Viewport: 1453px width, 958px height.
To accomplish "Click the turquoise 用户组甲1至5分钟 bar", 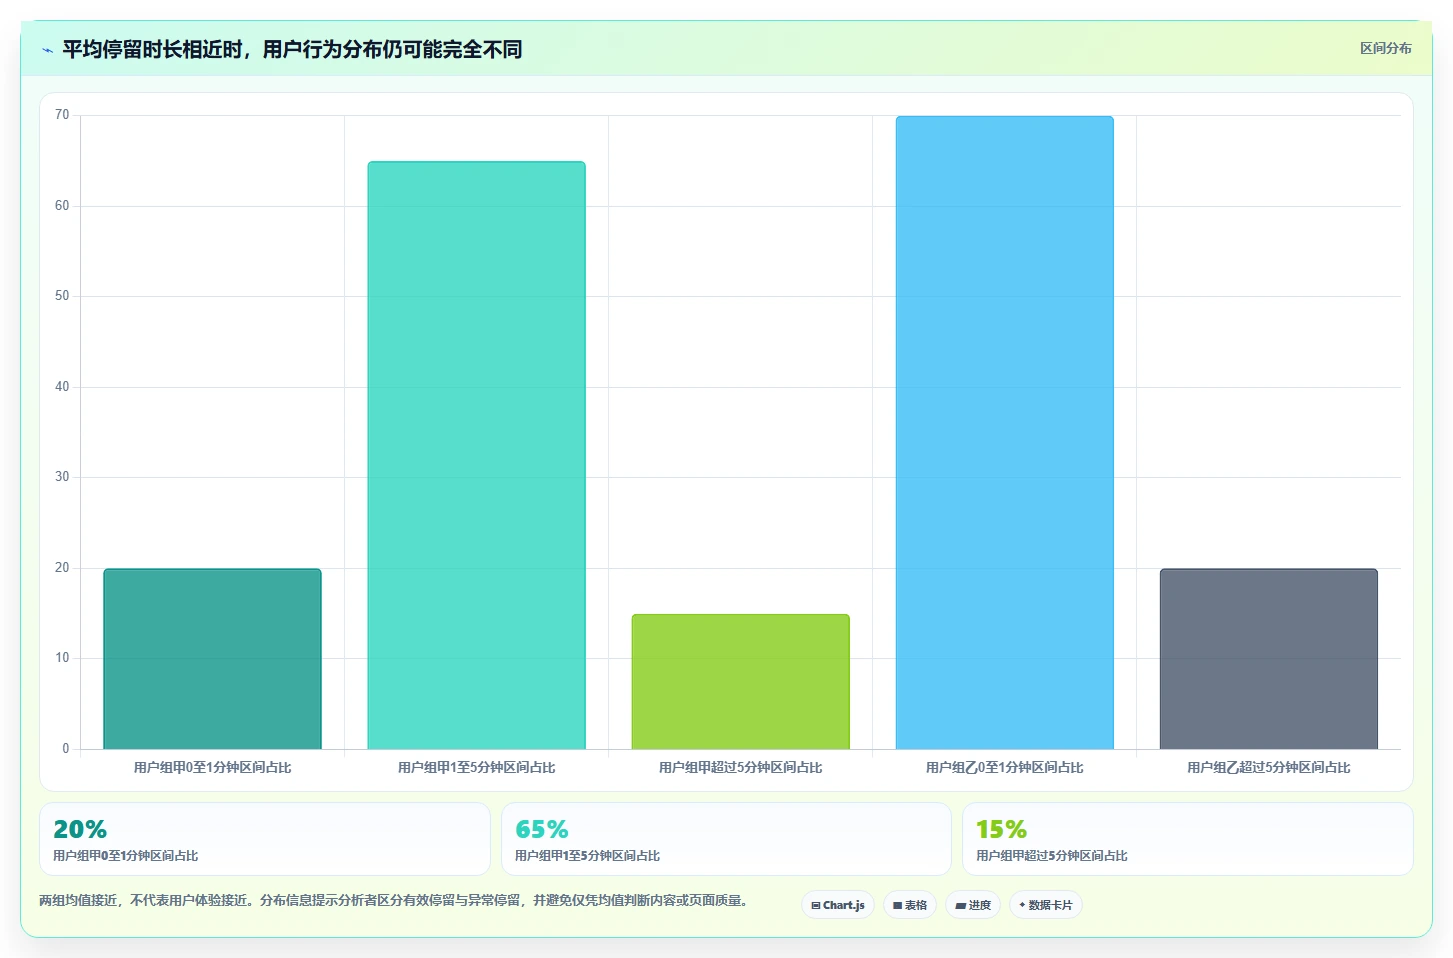I will 476,455.
